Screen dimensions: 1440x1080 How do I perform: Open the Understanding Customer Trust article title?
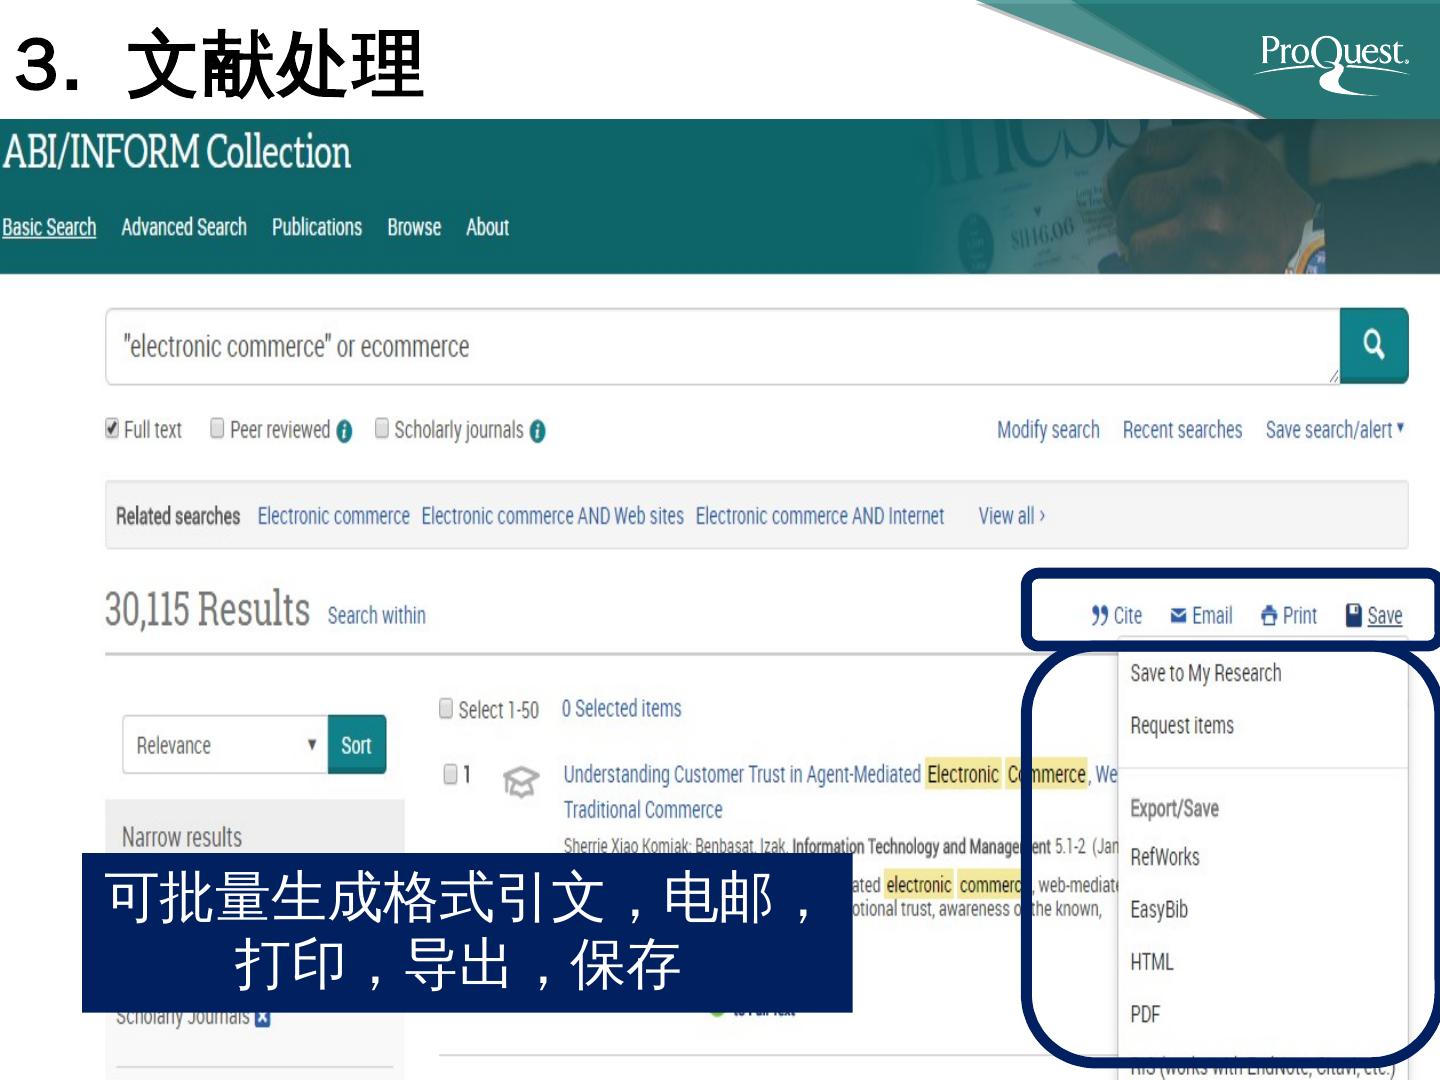[x=840, y=791]
